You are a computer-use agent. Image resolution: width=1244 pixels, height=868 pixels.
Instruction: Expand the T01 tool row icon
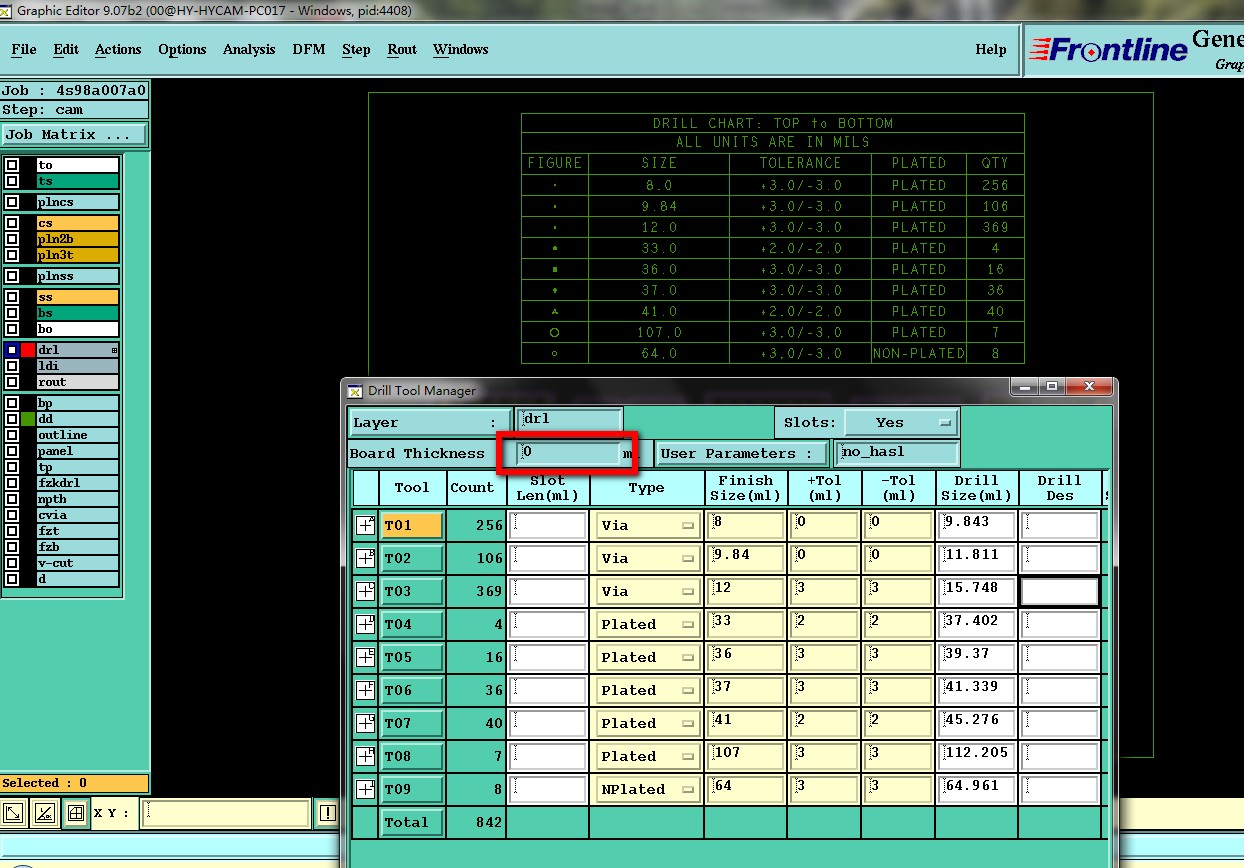click(x=366, y=525)
